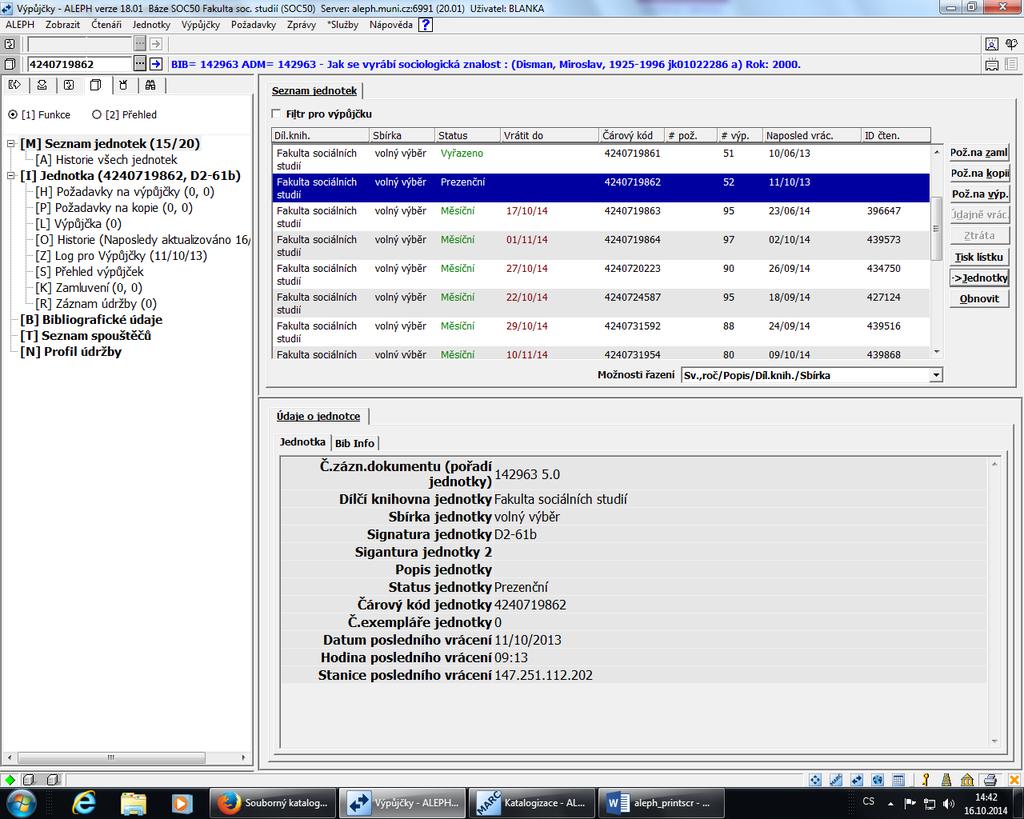The height and width of the screenshot is (819, 1024).
Task: Click the calendar grid icon in status bar
Action: (899, 779)
